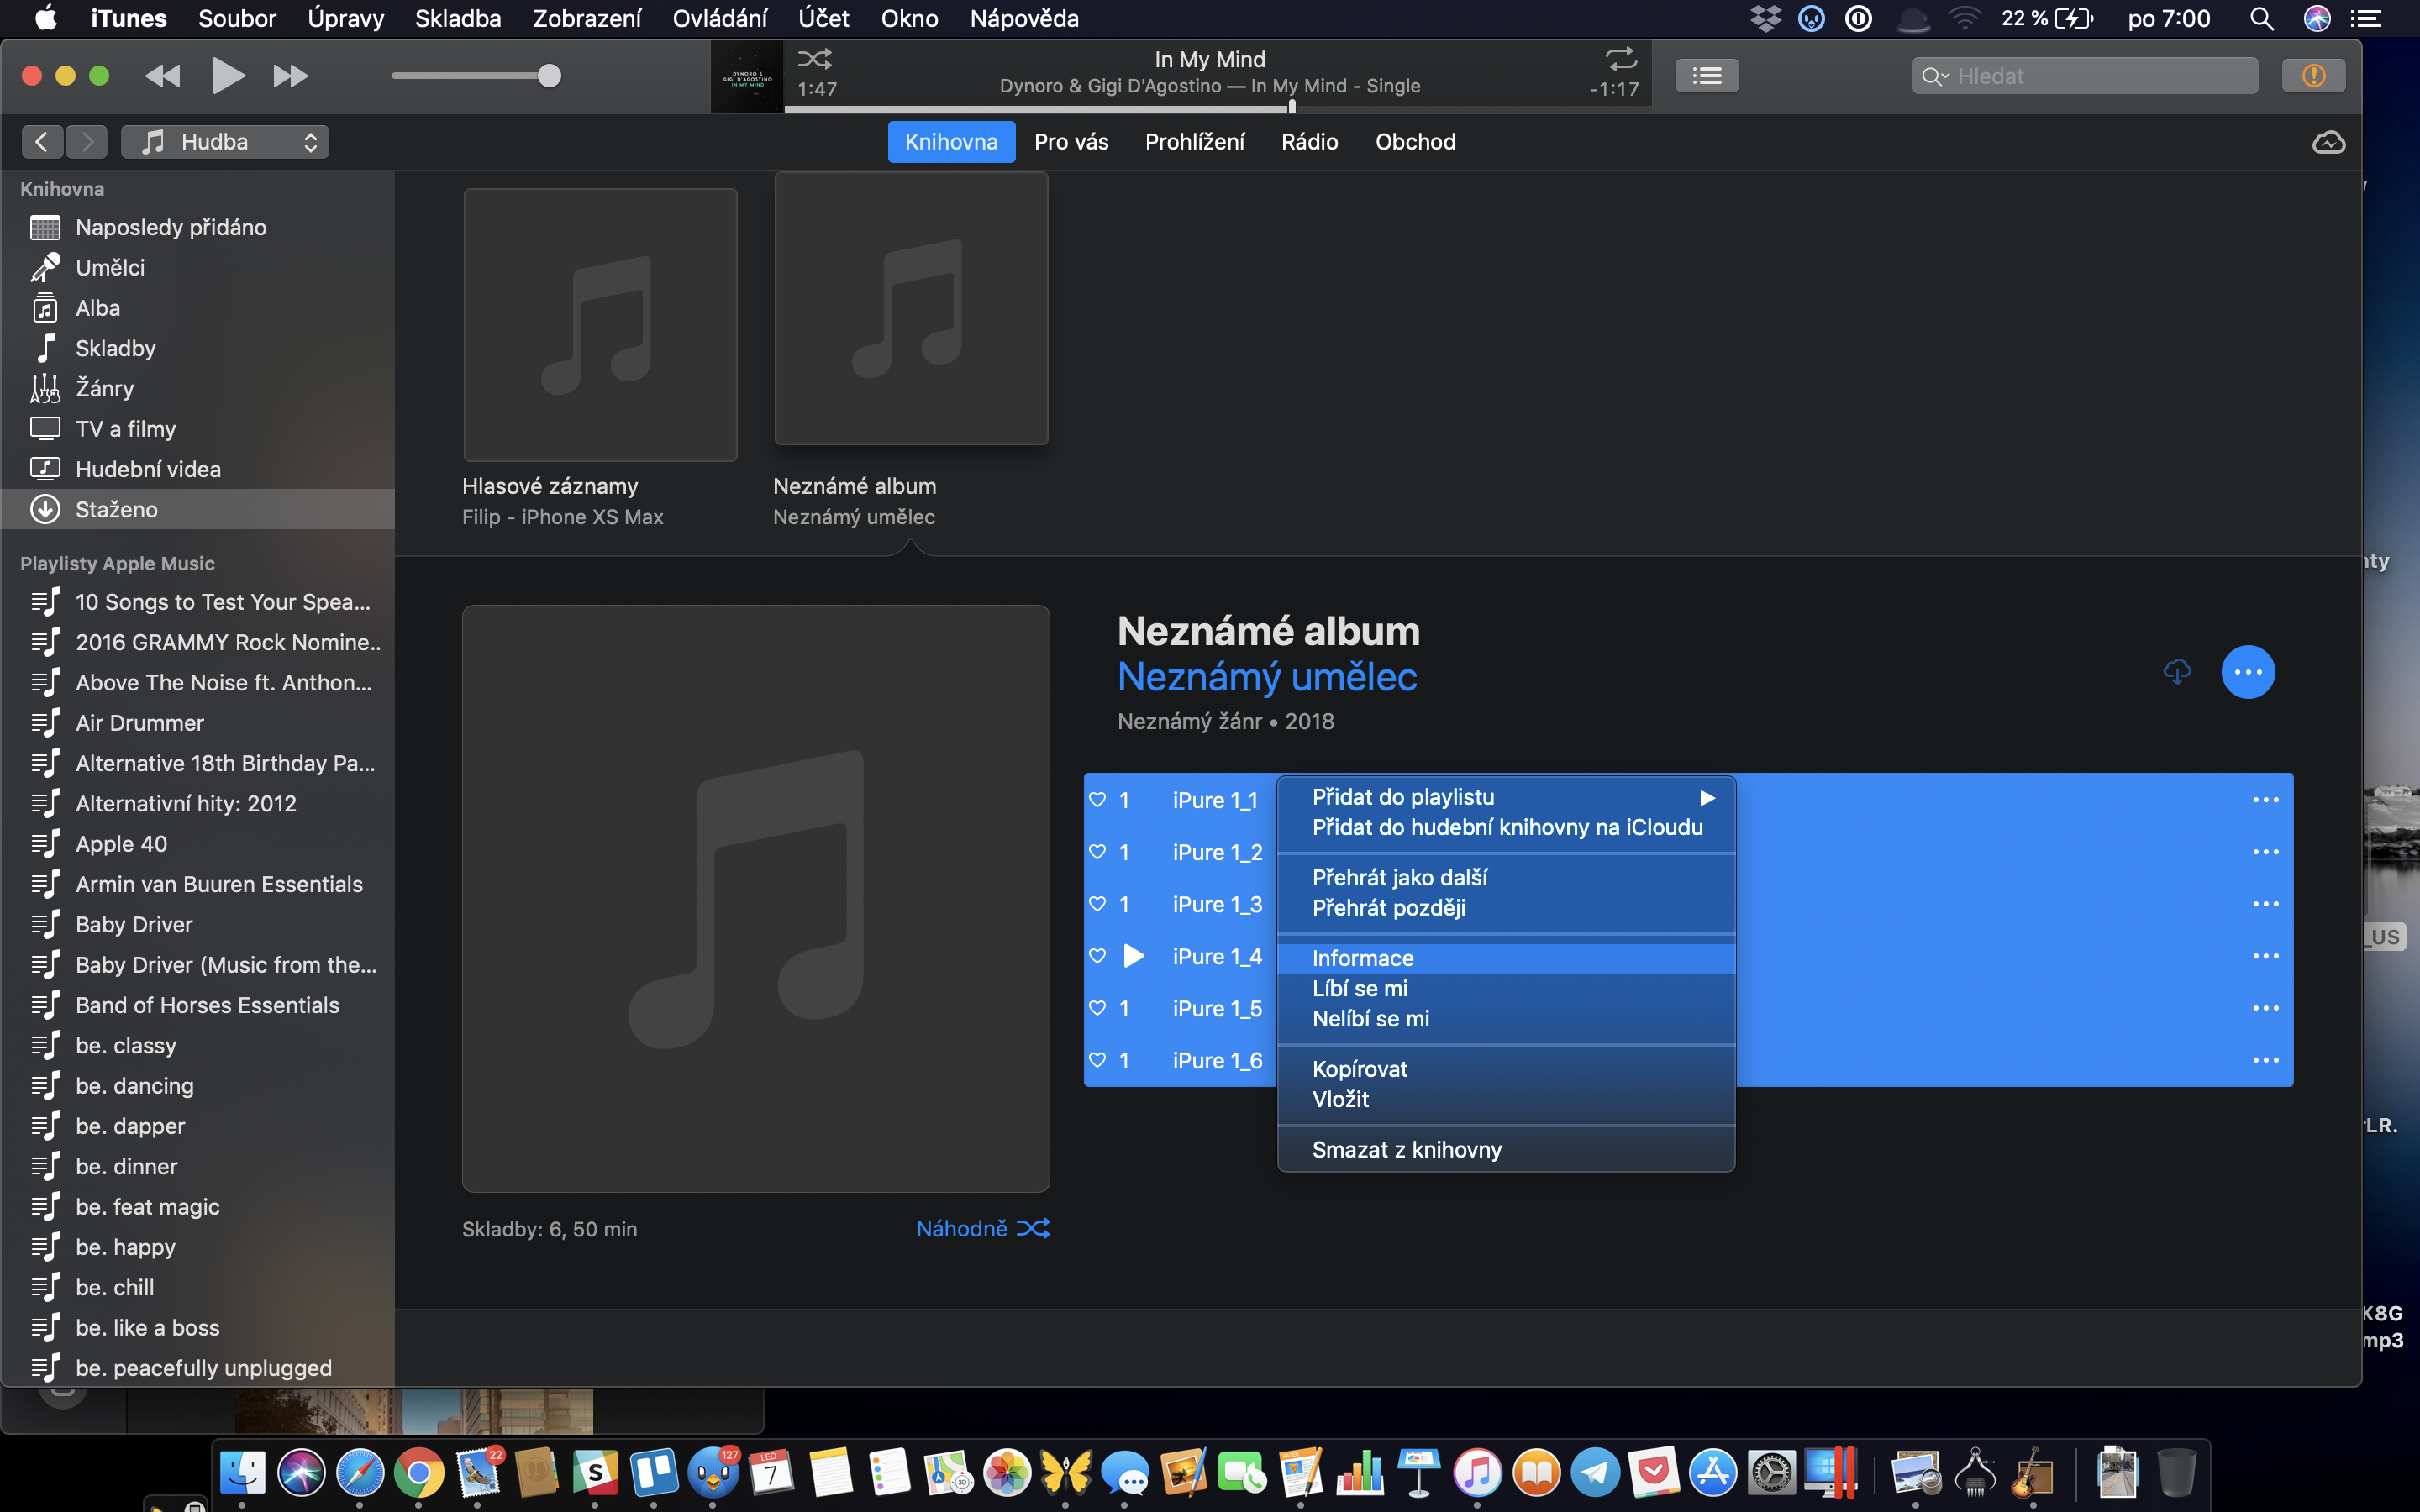
Task: Download the album via cloud icon
Action: pyautogui.click(x=2177, y=671)
